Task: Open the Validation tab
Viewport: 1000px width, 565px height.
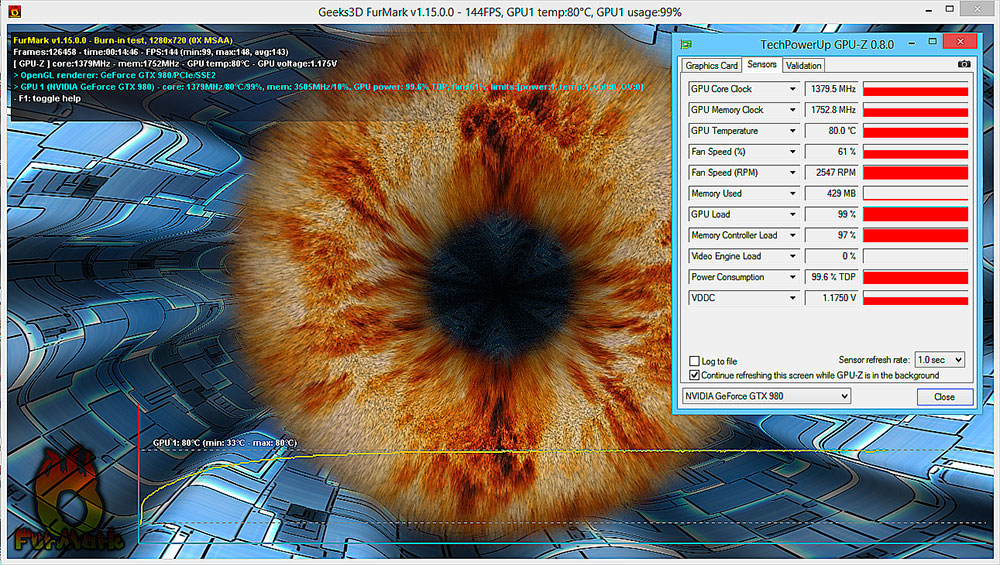Action: click(803, 65)
